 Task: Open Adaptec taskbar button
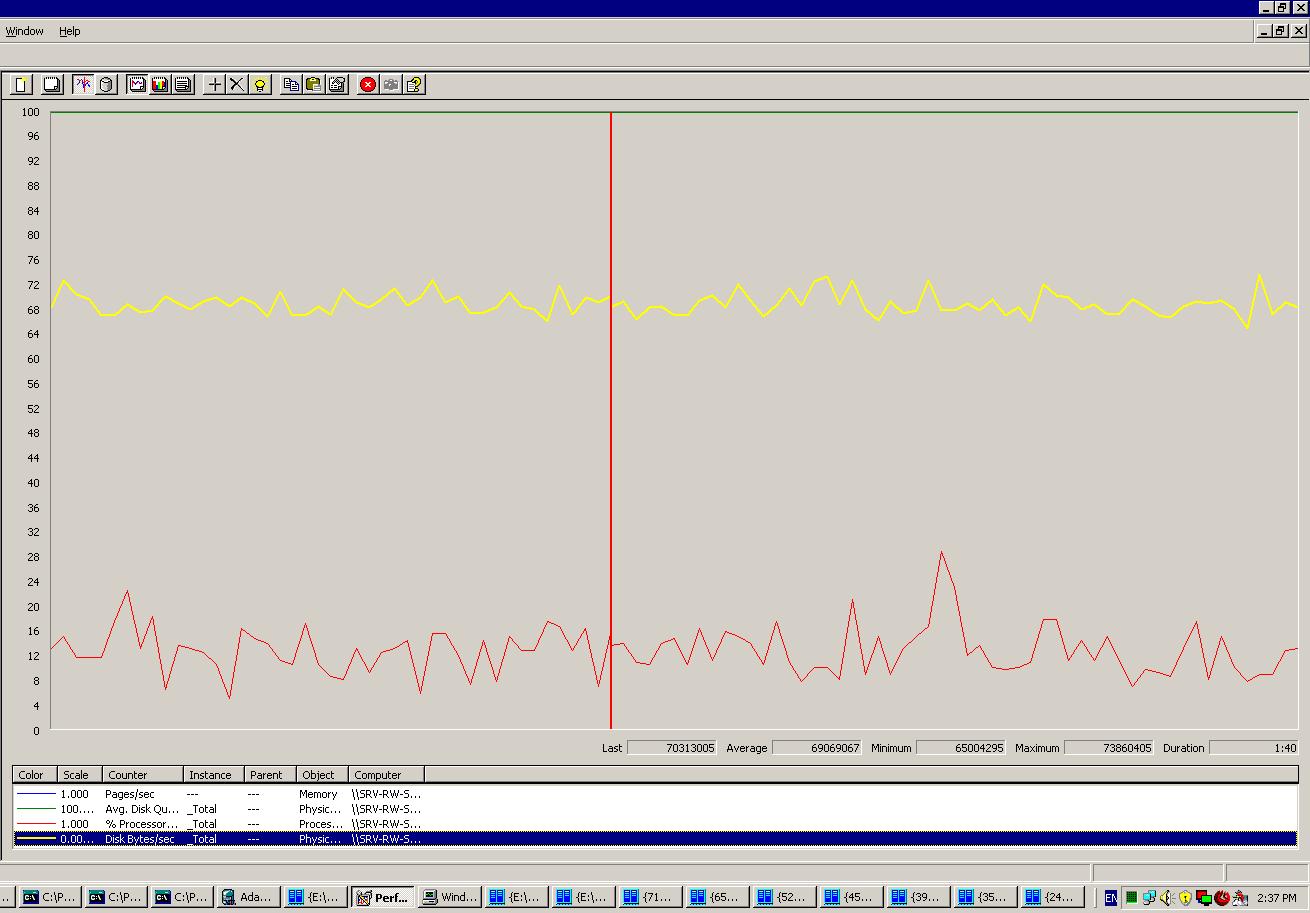coord(248,897)
